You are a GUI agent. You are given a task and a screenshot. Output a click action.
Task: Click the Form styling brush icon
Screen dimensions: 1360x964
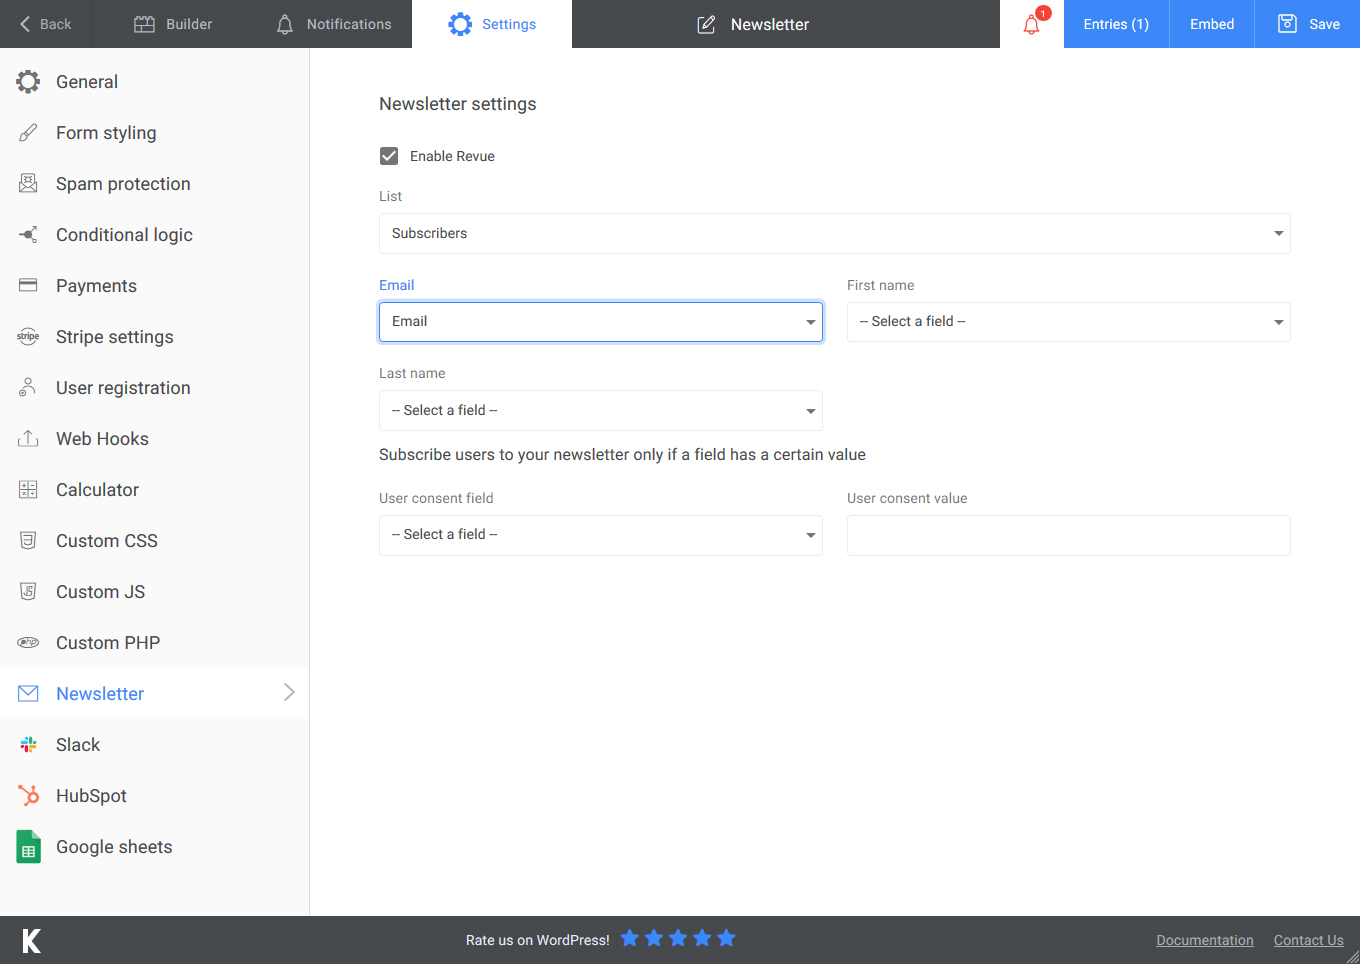click(28, 133)
